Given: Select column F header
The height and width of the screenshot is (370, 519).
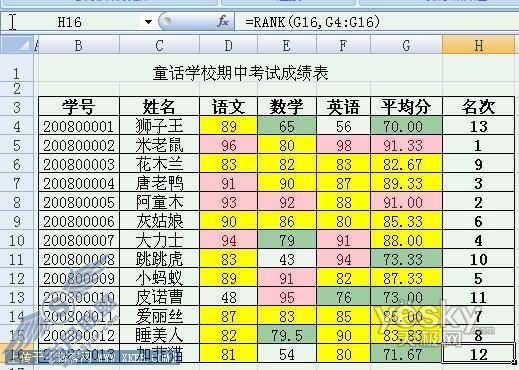Looking at the screenshot, I should 343,45.
